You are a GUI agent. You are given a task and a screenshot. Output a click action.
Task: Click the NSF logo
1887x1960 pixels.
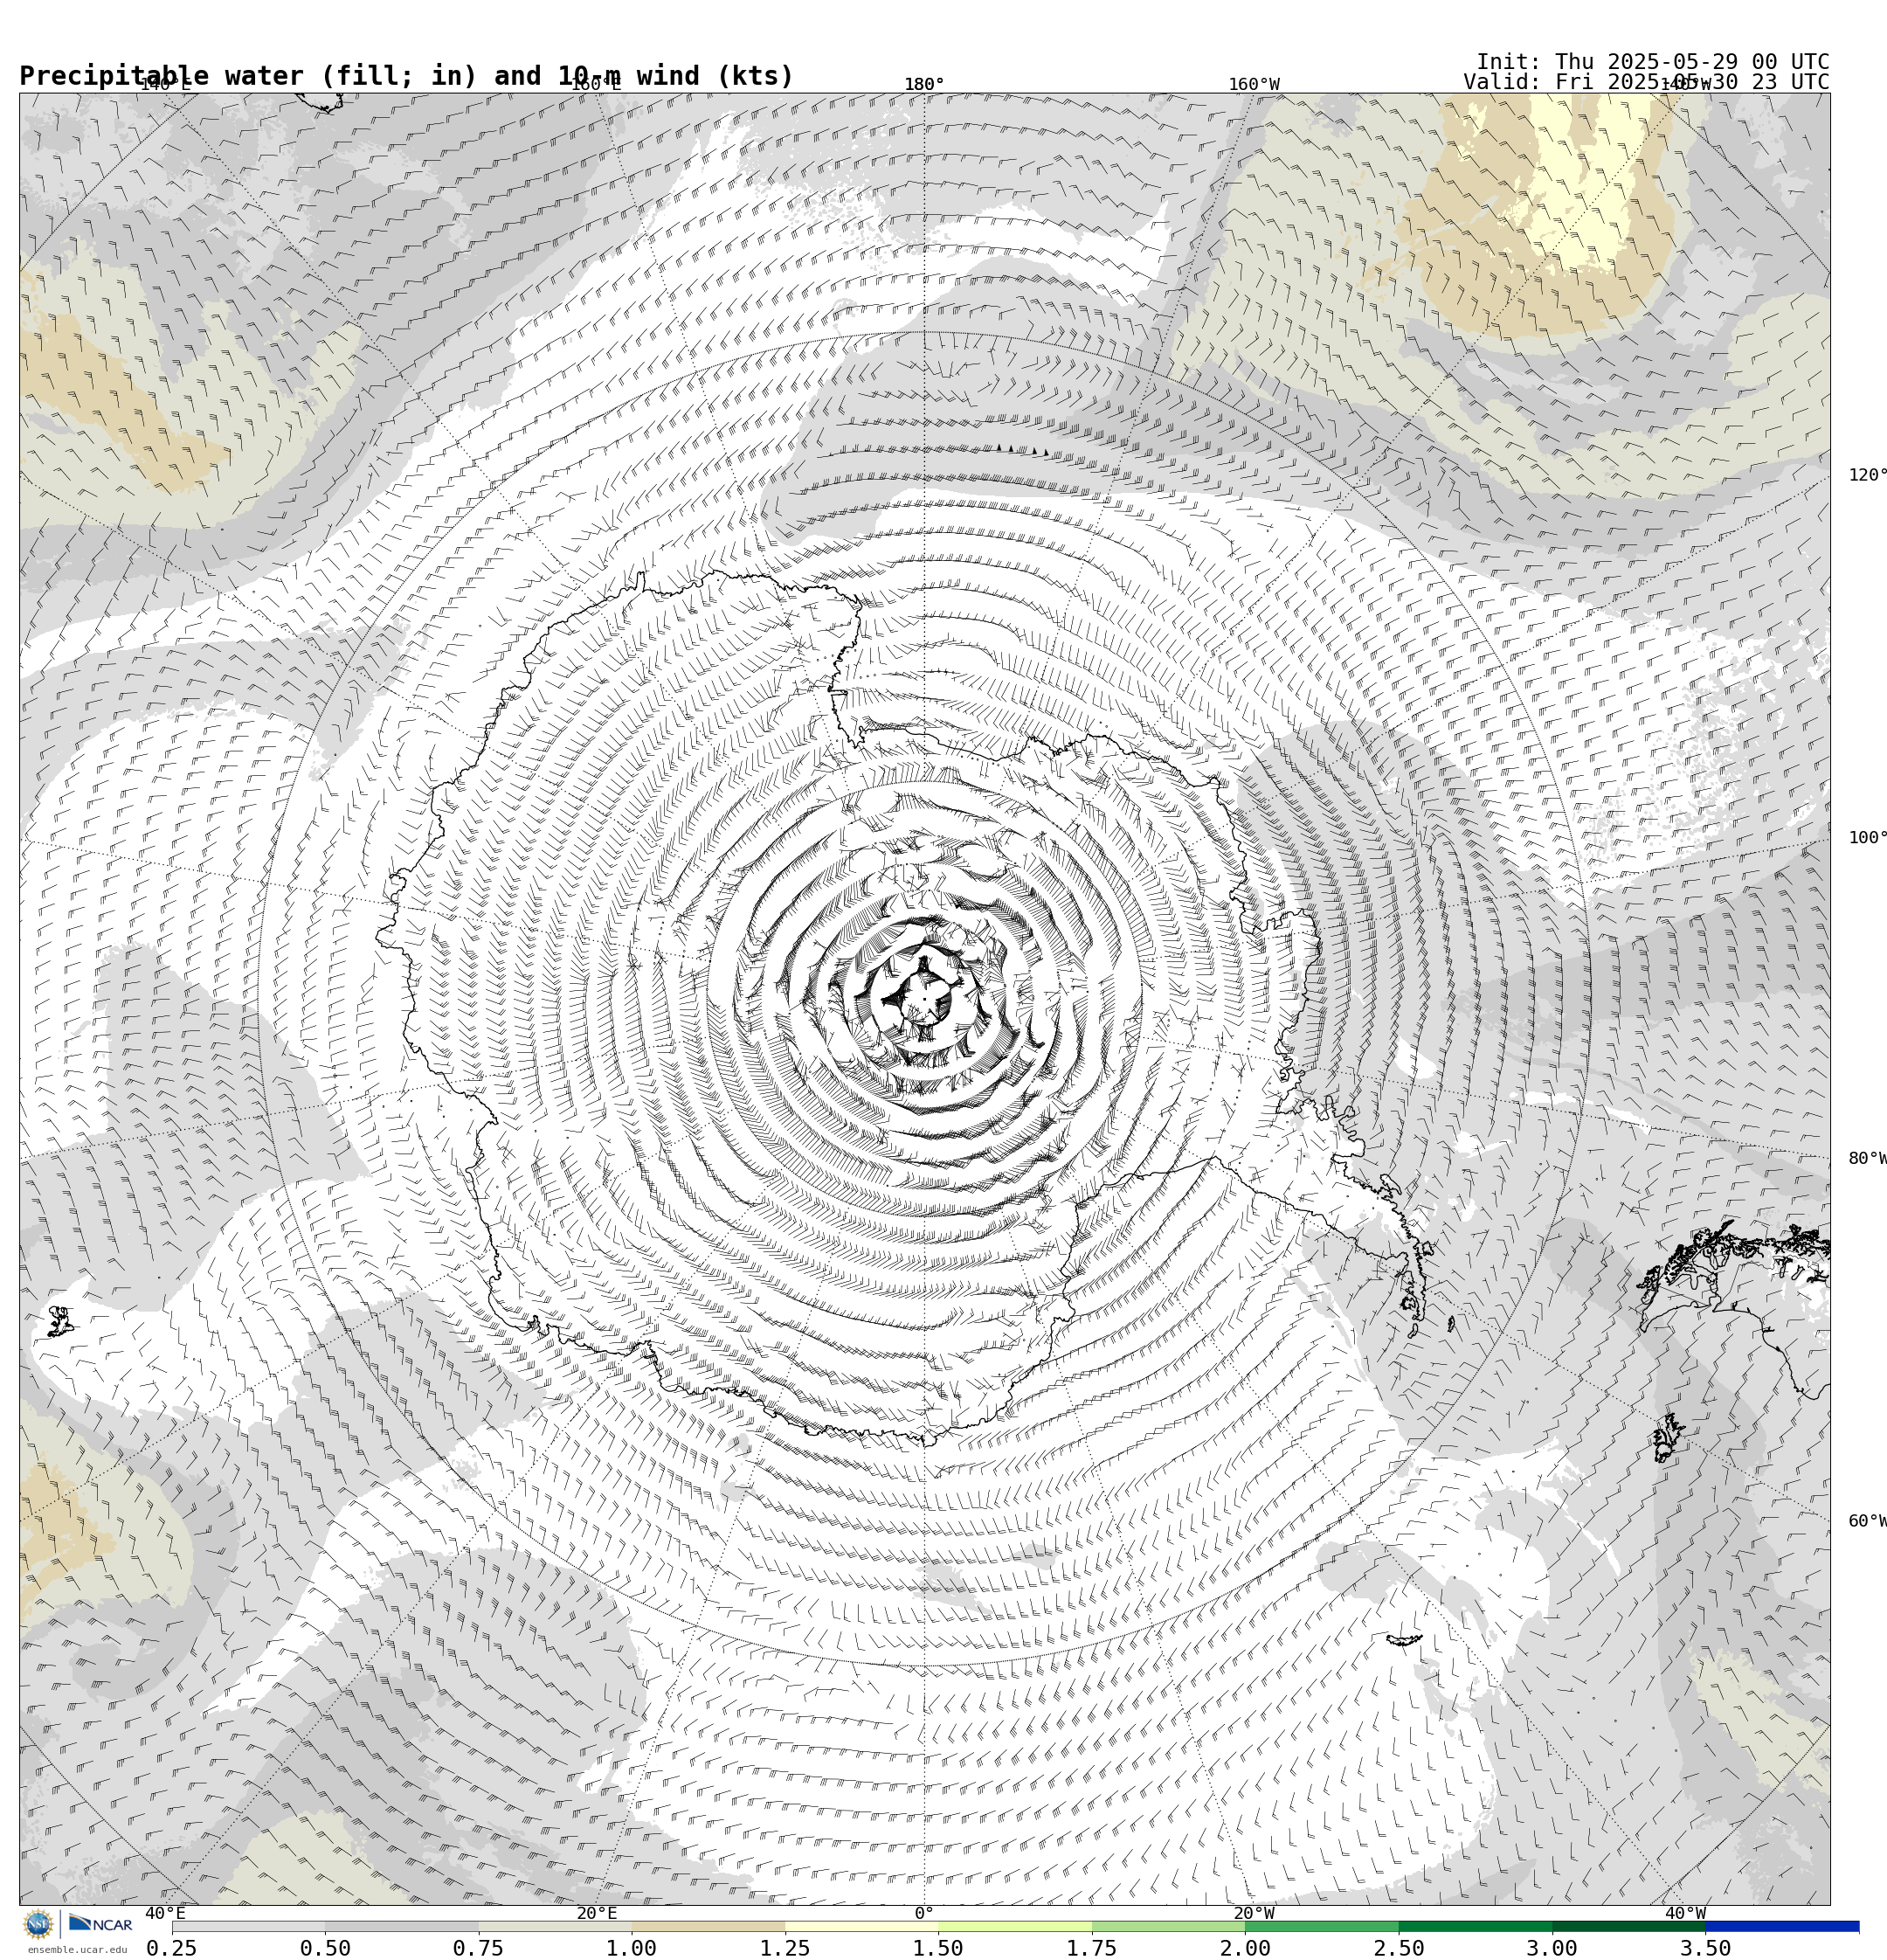(x=38, y=1924)
